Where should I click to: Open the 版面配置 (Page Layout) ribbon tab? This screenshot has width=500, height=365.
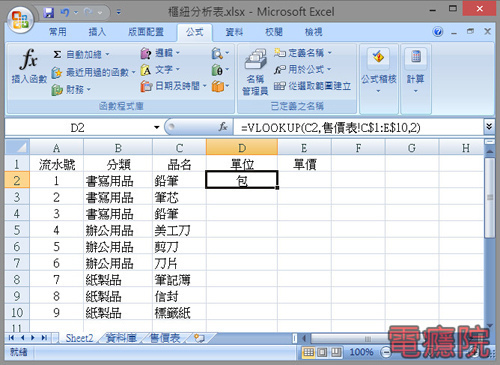tap(146, 32)
